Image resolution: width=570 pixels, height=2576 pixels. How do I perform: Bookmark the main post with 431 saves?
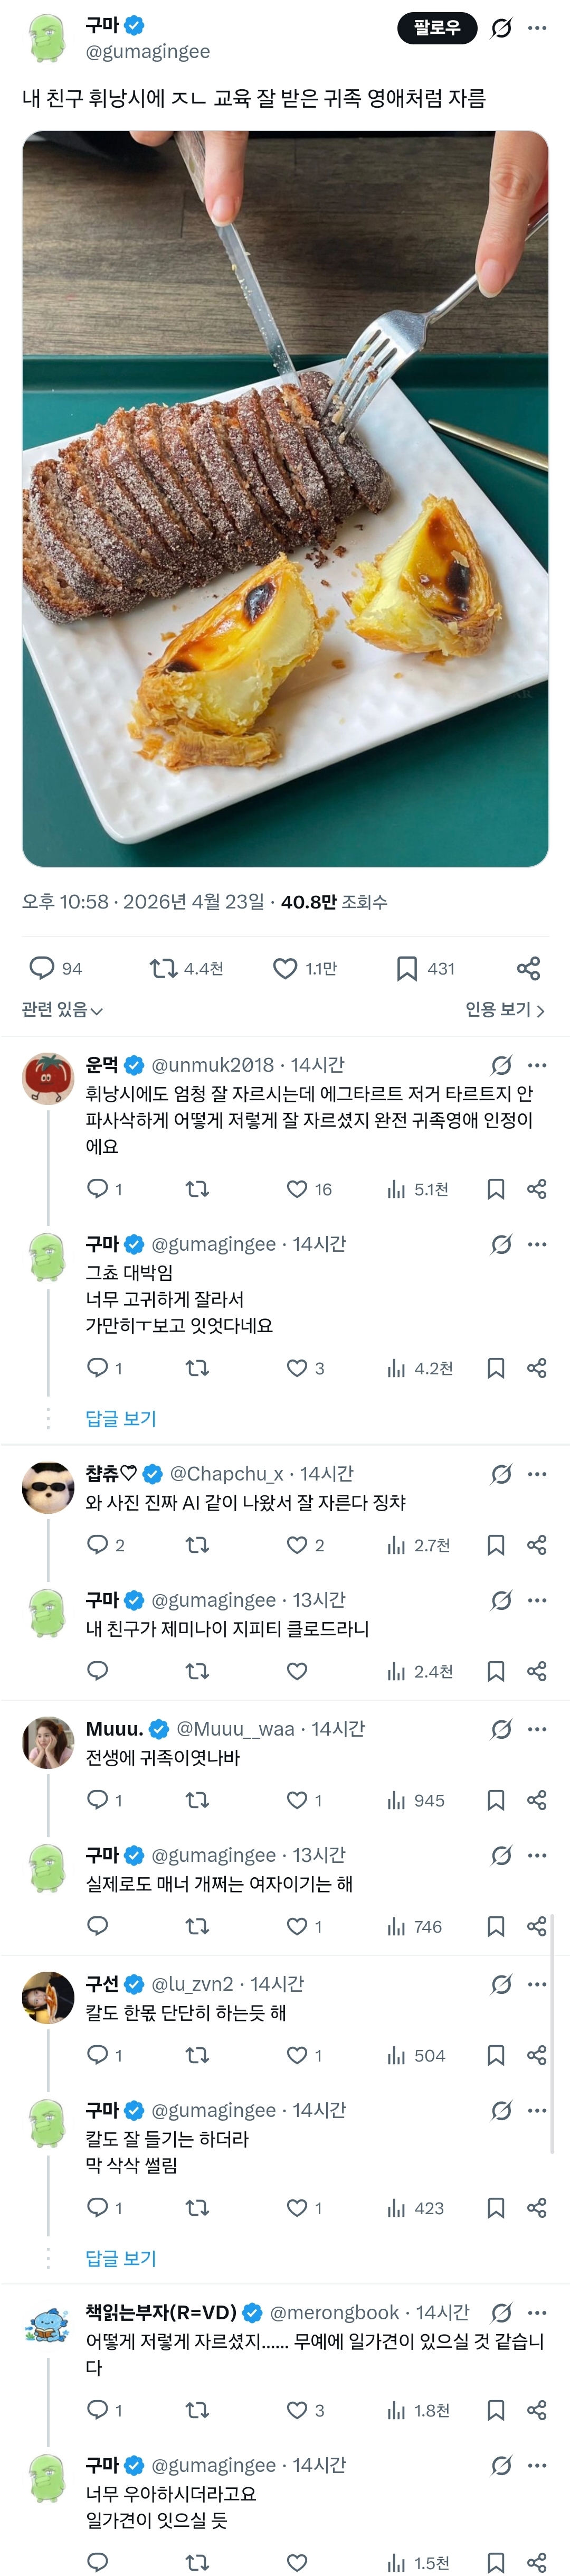[x=407, y=967]
